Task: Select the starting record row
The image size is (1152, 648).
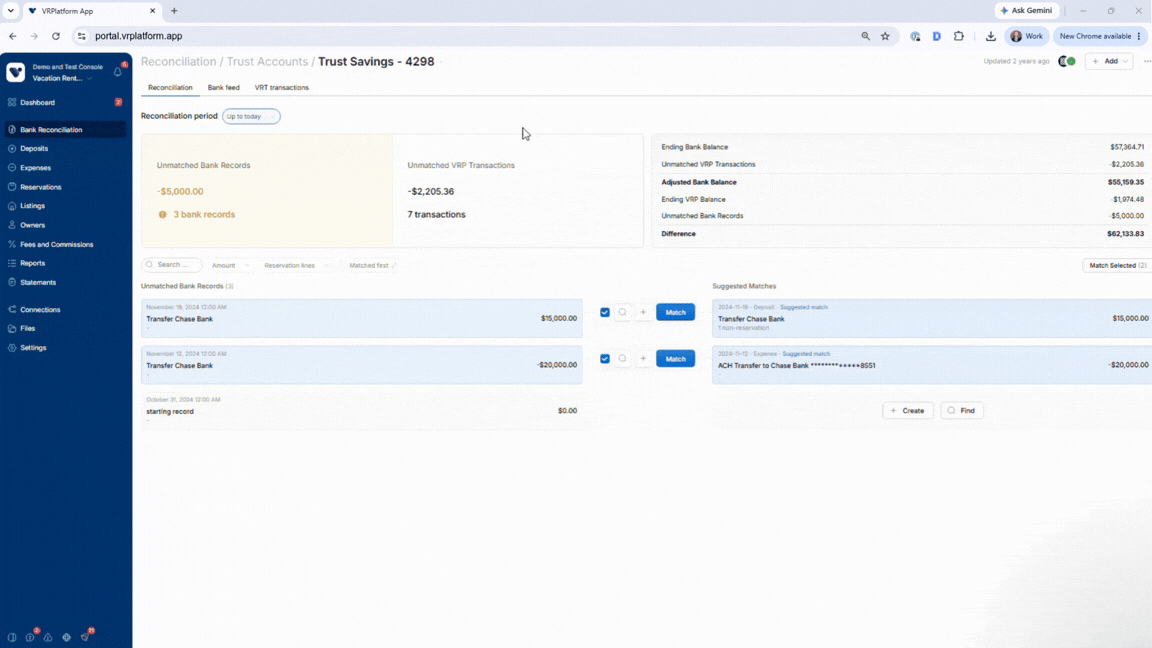Action: [x=361, y=411]
